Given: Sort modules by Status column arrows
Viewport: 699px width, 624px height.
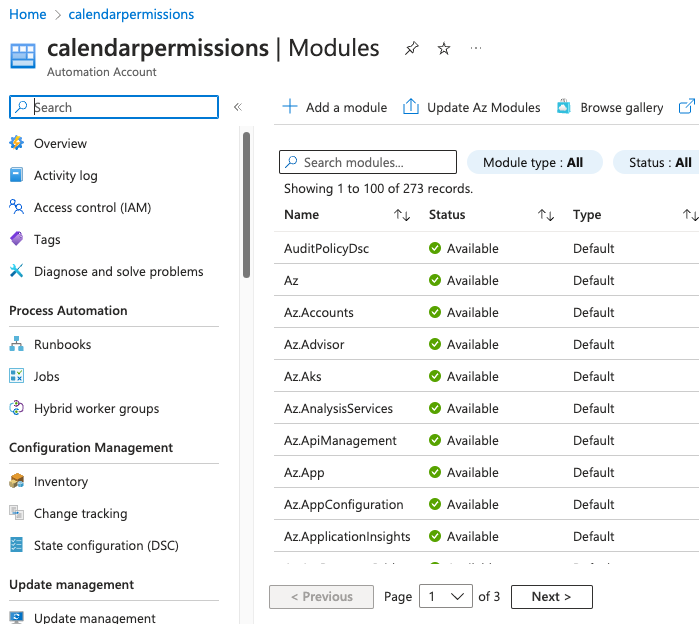Looking at the screenshot, I should 546,215.
